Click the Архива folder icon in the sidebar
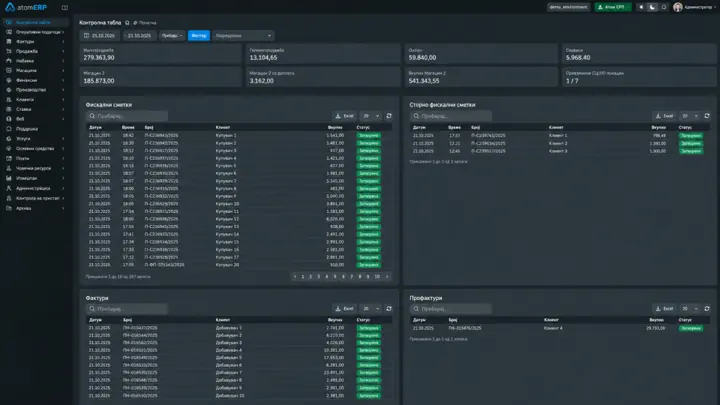This screenshot has height=405, width=720. point(9,208)
